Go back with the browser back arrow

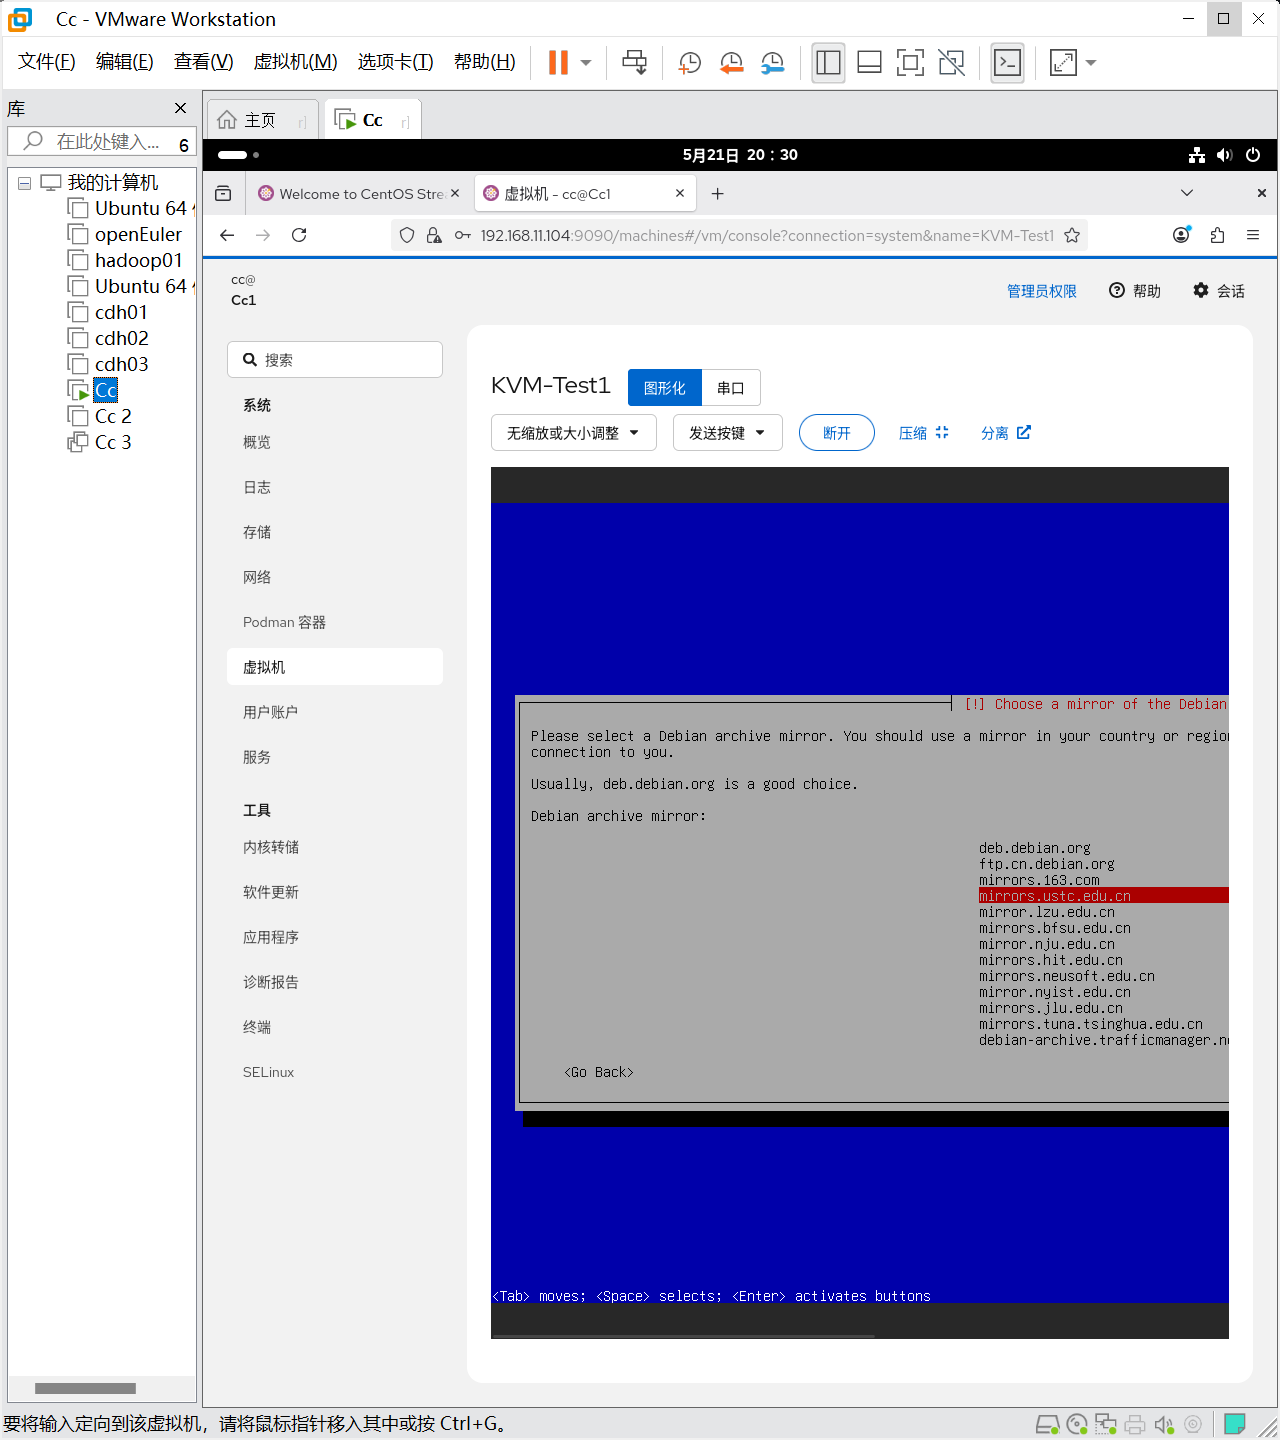pos(227,235)
